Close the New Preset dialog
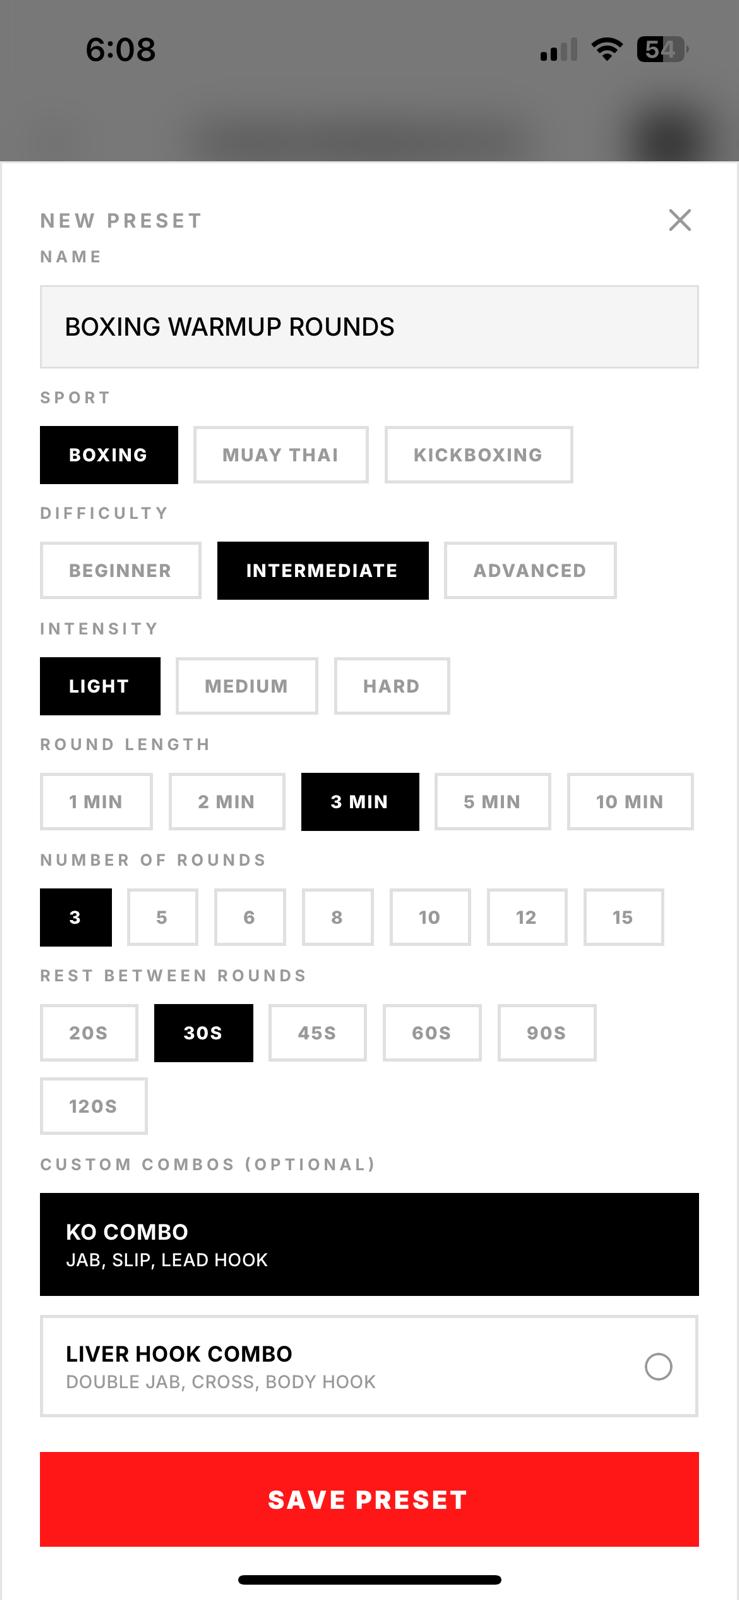This screenshot has width=739, height=1600. [x=680, y=220]
